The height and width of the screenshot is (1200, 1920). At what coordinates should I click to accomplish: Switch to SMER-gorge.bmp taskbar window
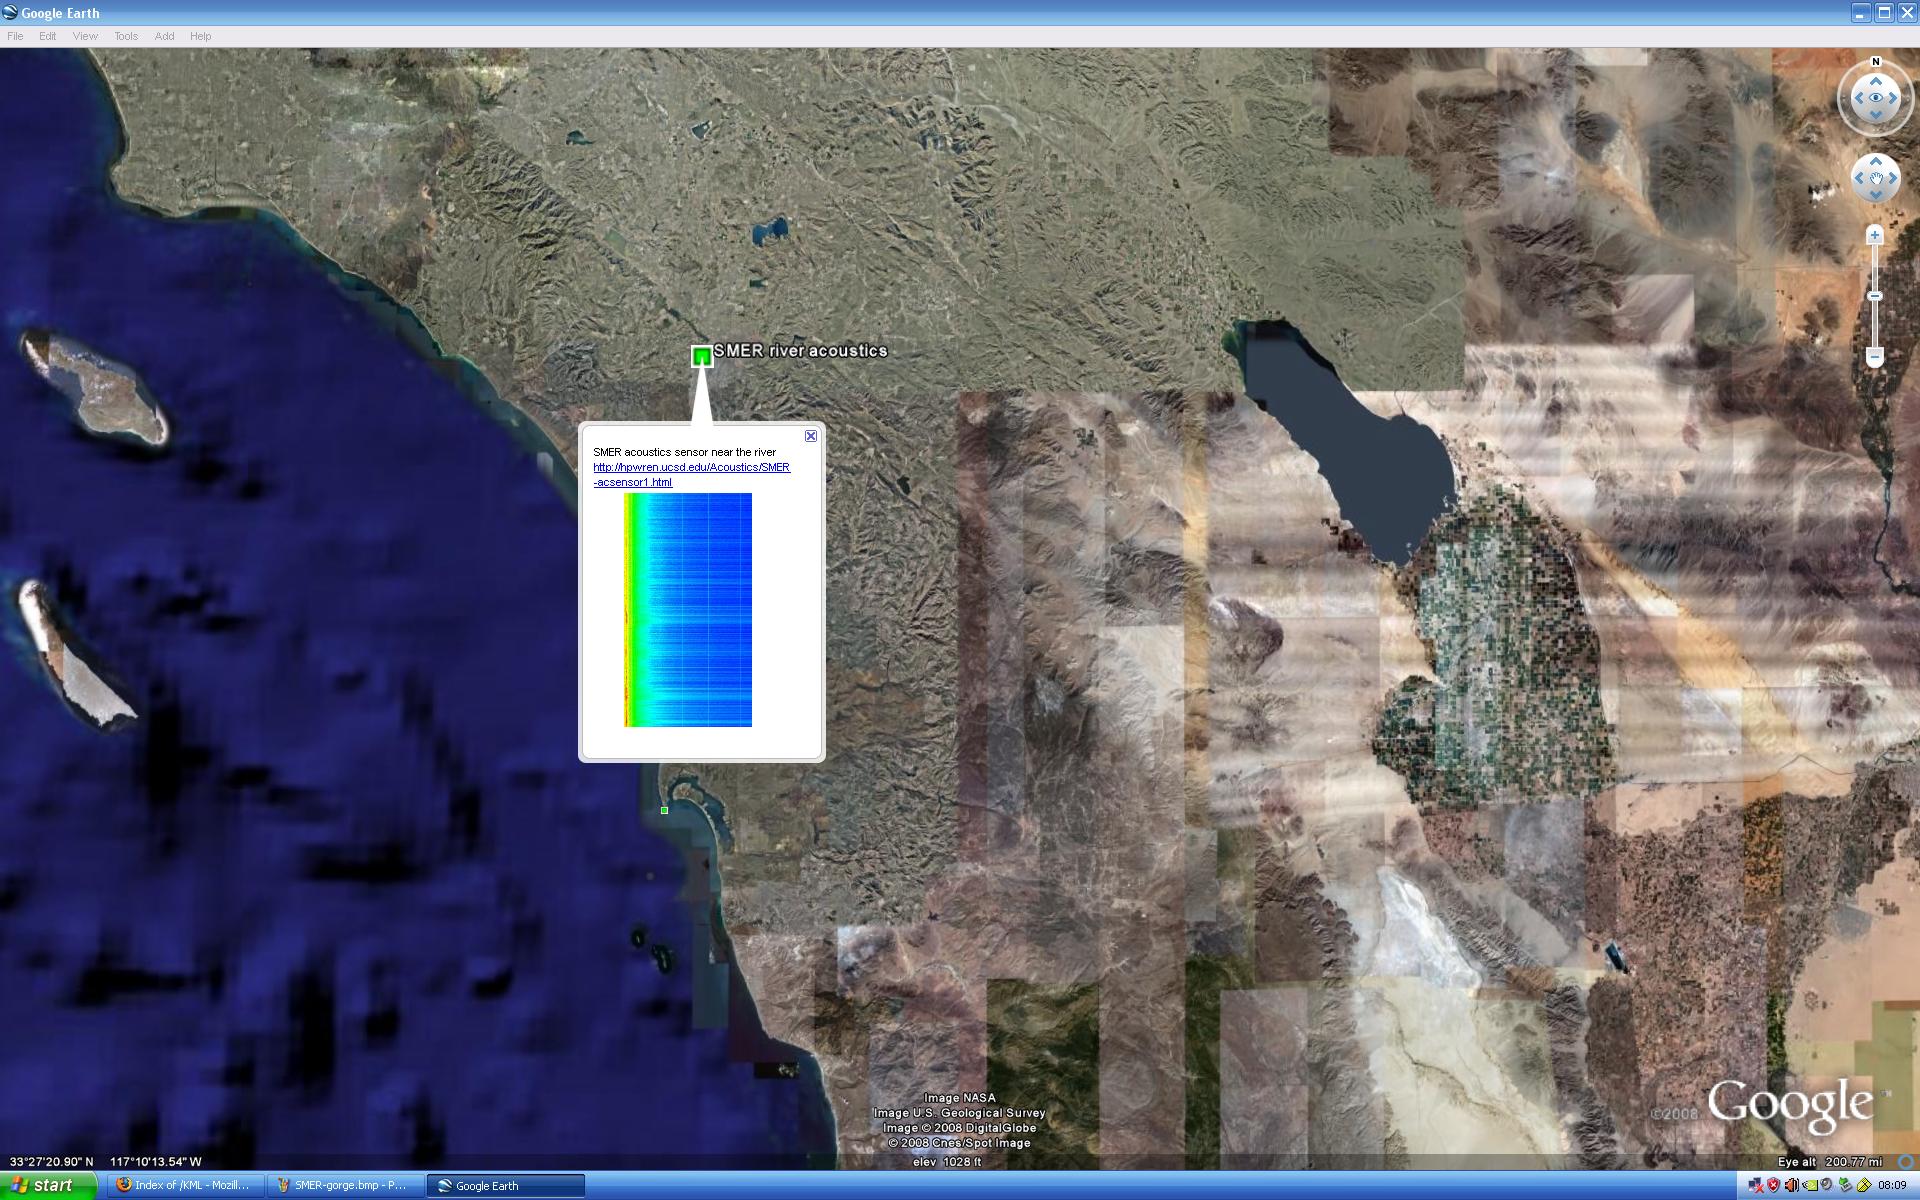[345, 1185]
